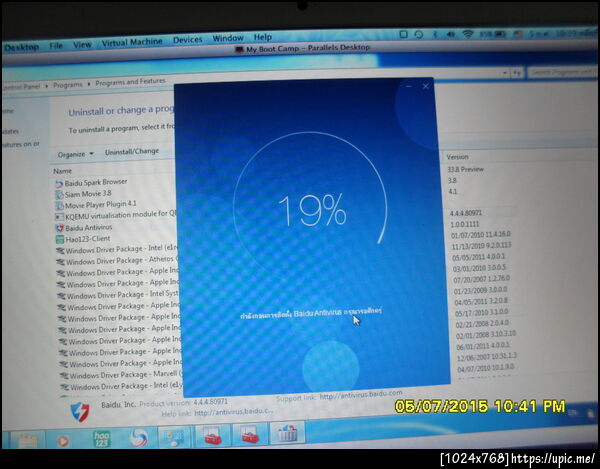Click version cell 02/01/2008 3.10.3.10
The height and width of the screenshot is (469, 600).
tap(486, 335)
